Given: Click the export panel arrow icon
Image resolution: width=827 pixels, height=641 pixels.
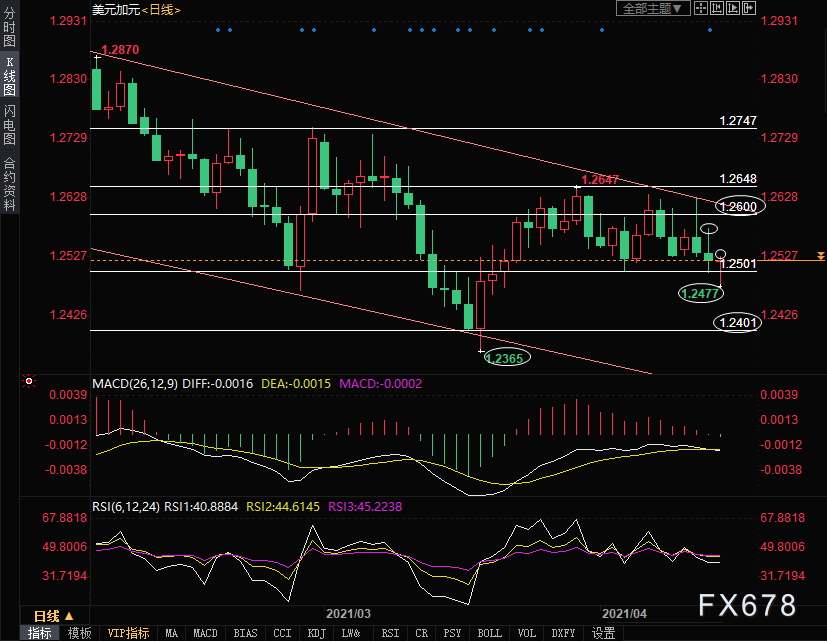Looking at the screenshot, I should [x=749, y=8].
